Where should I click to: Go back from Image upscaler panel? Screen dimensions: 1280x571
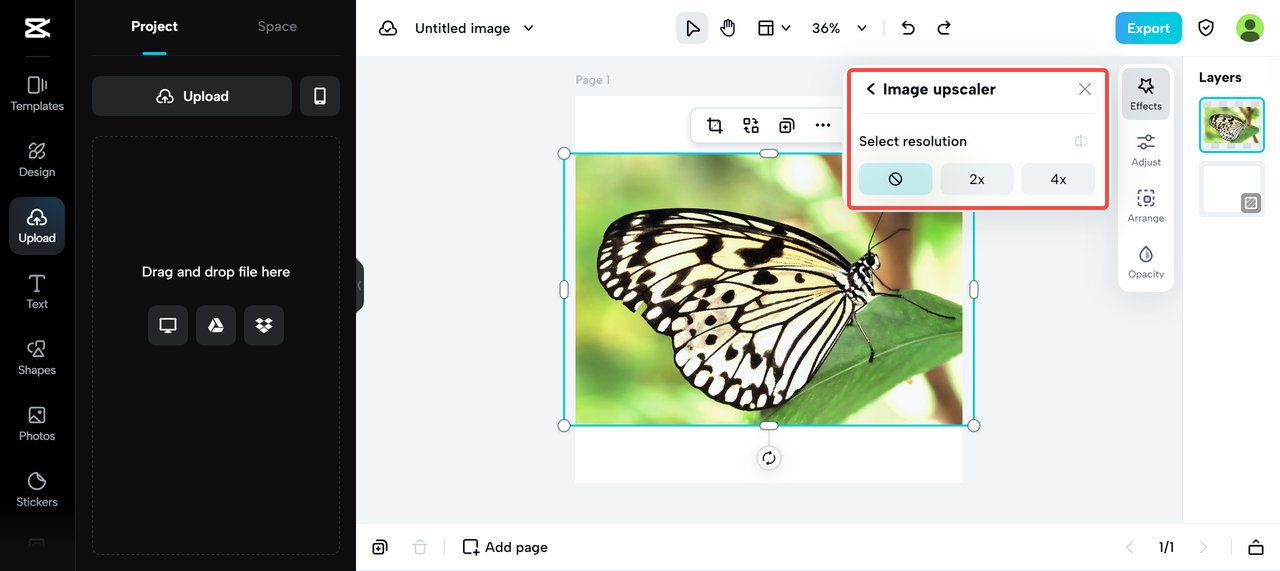click(x=870, y=89)
